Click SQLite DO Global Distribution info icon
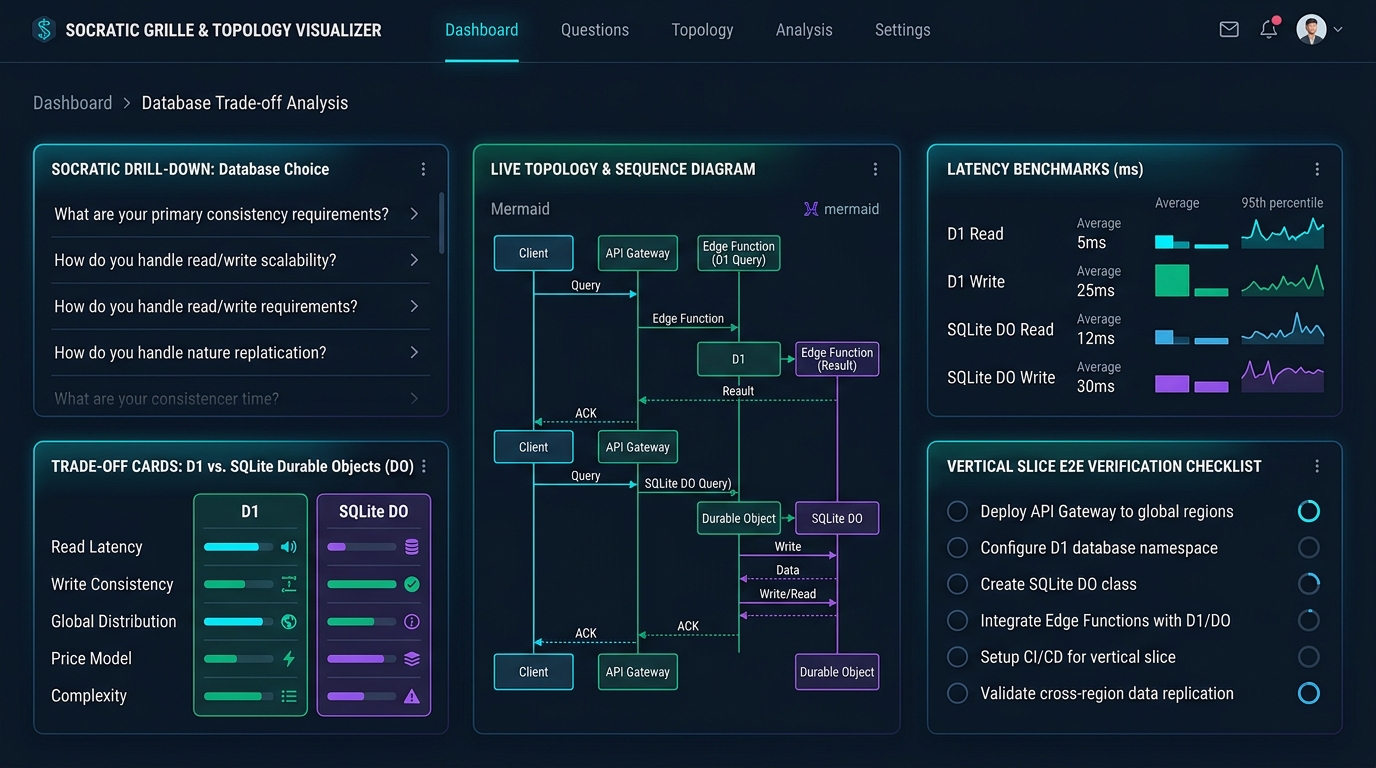Image resolution: width=1376 pixels, height=768 pixels. pyautogui.click(x=412, y=621)
